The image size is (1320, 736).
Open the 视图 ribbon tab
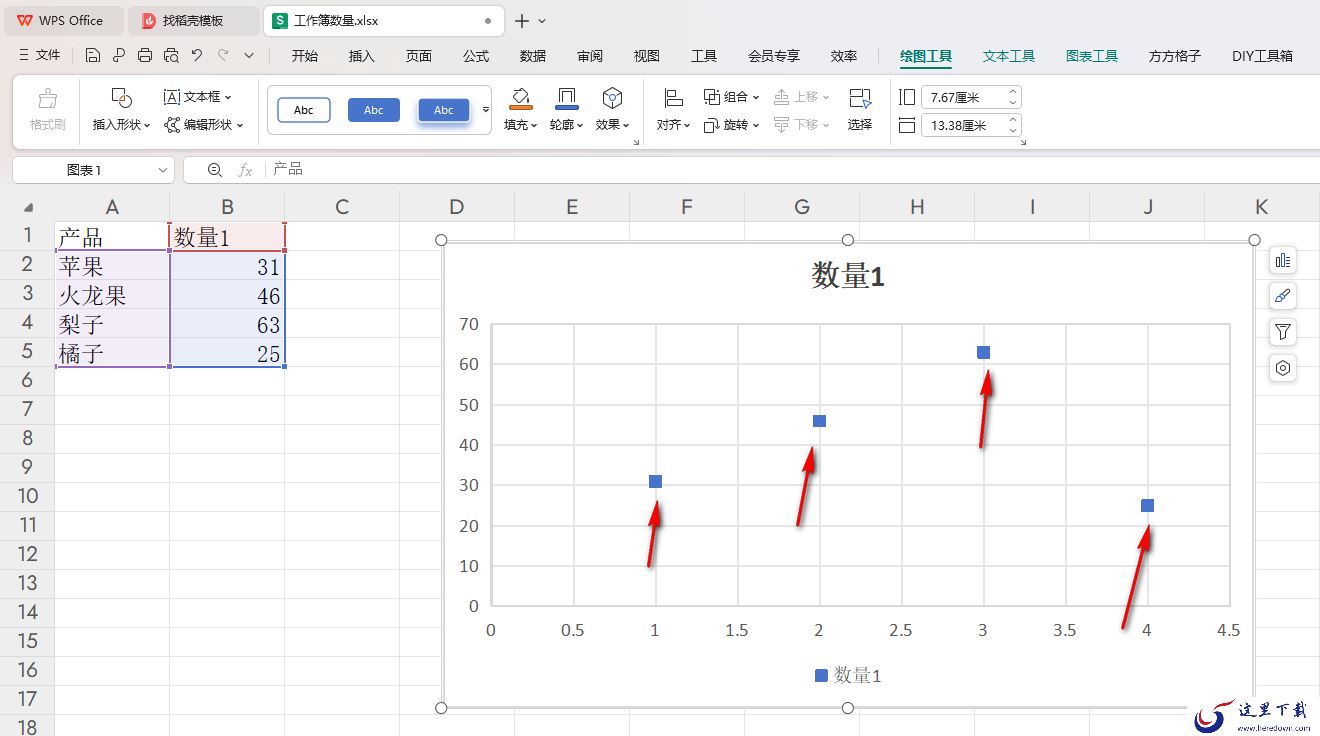(x=647, y=56)
